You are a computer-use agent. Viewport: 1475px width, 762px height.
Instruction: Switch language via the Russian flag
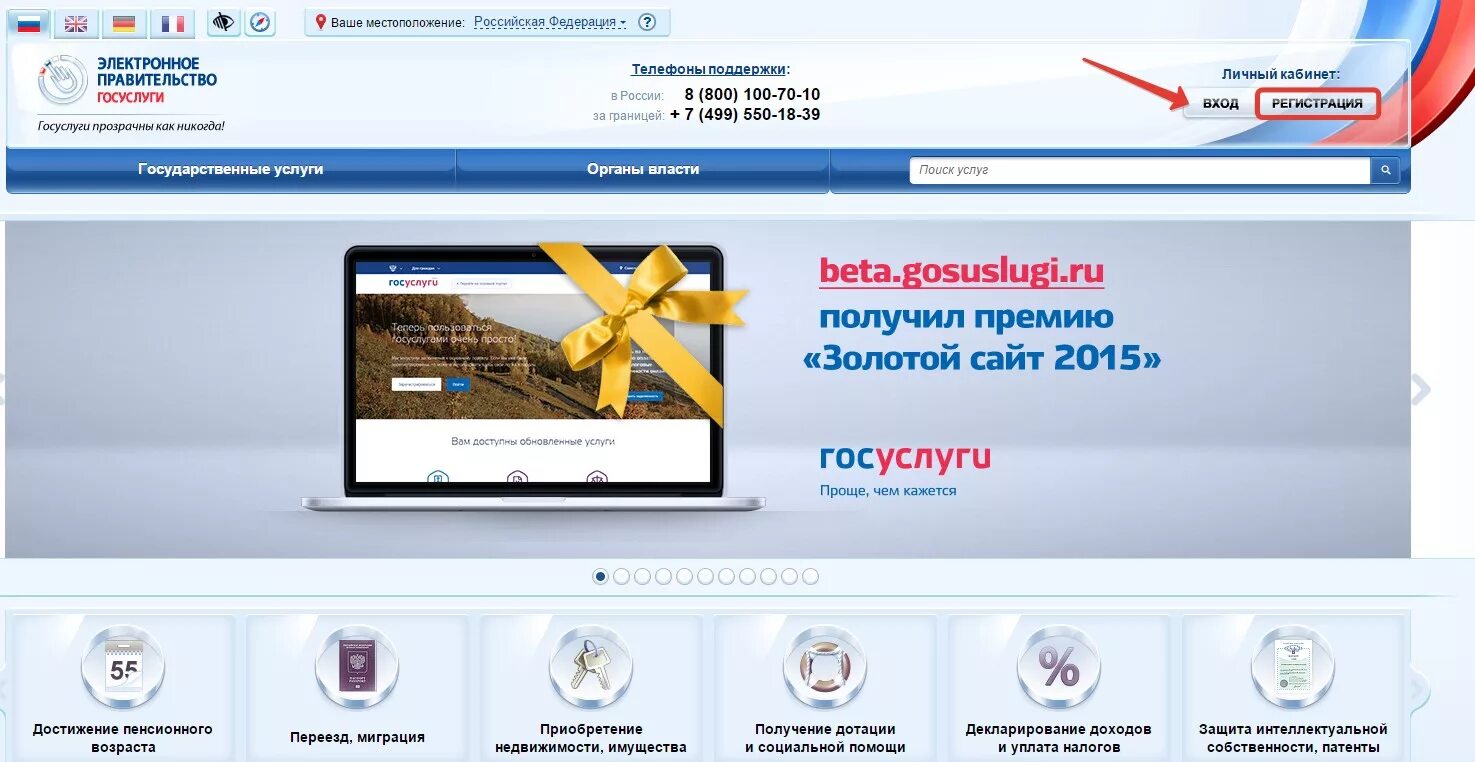pyautogui.click(x=28, y=22)
